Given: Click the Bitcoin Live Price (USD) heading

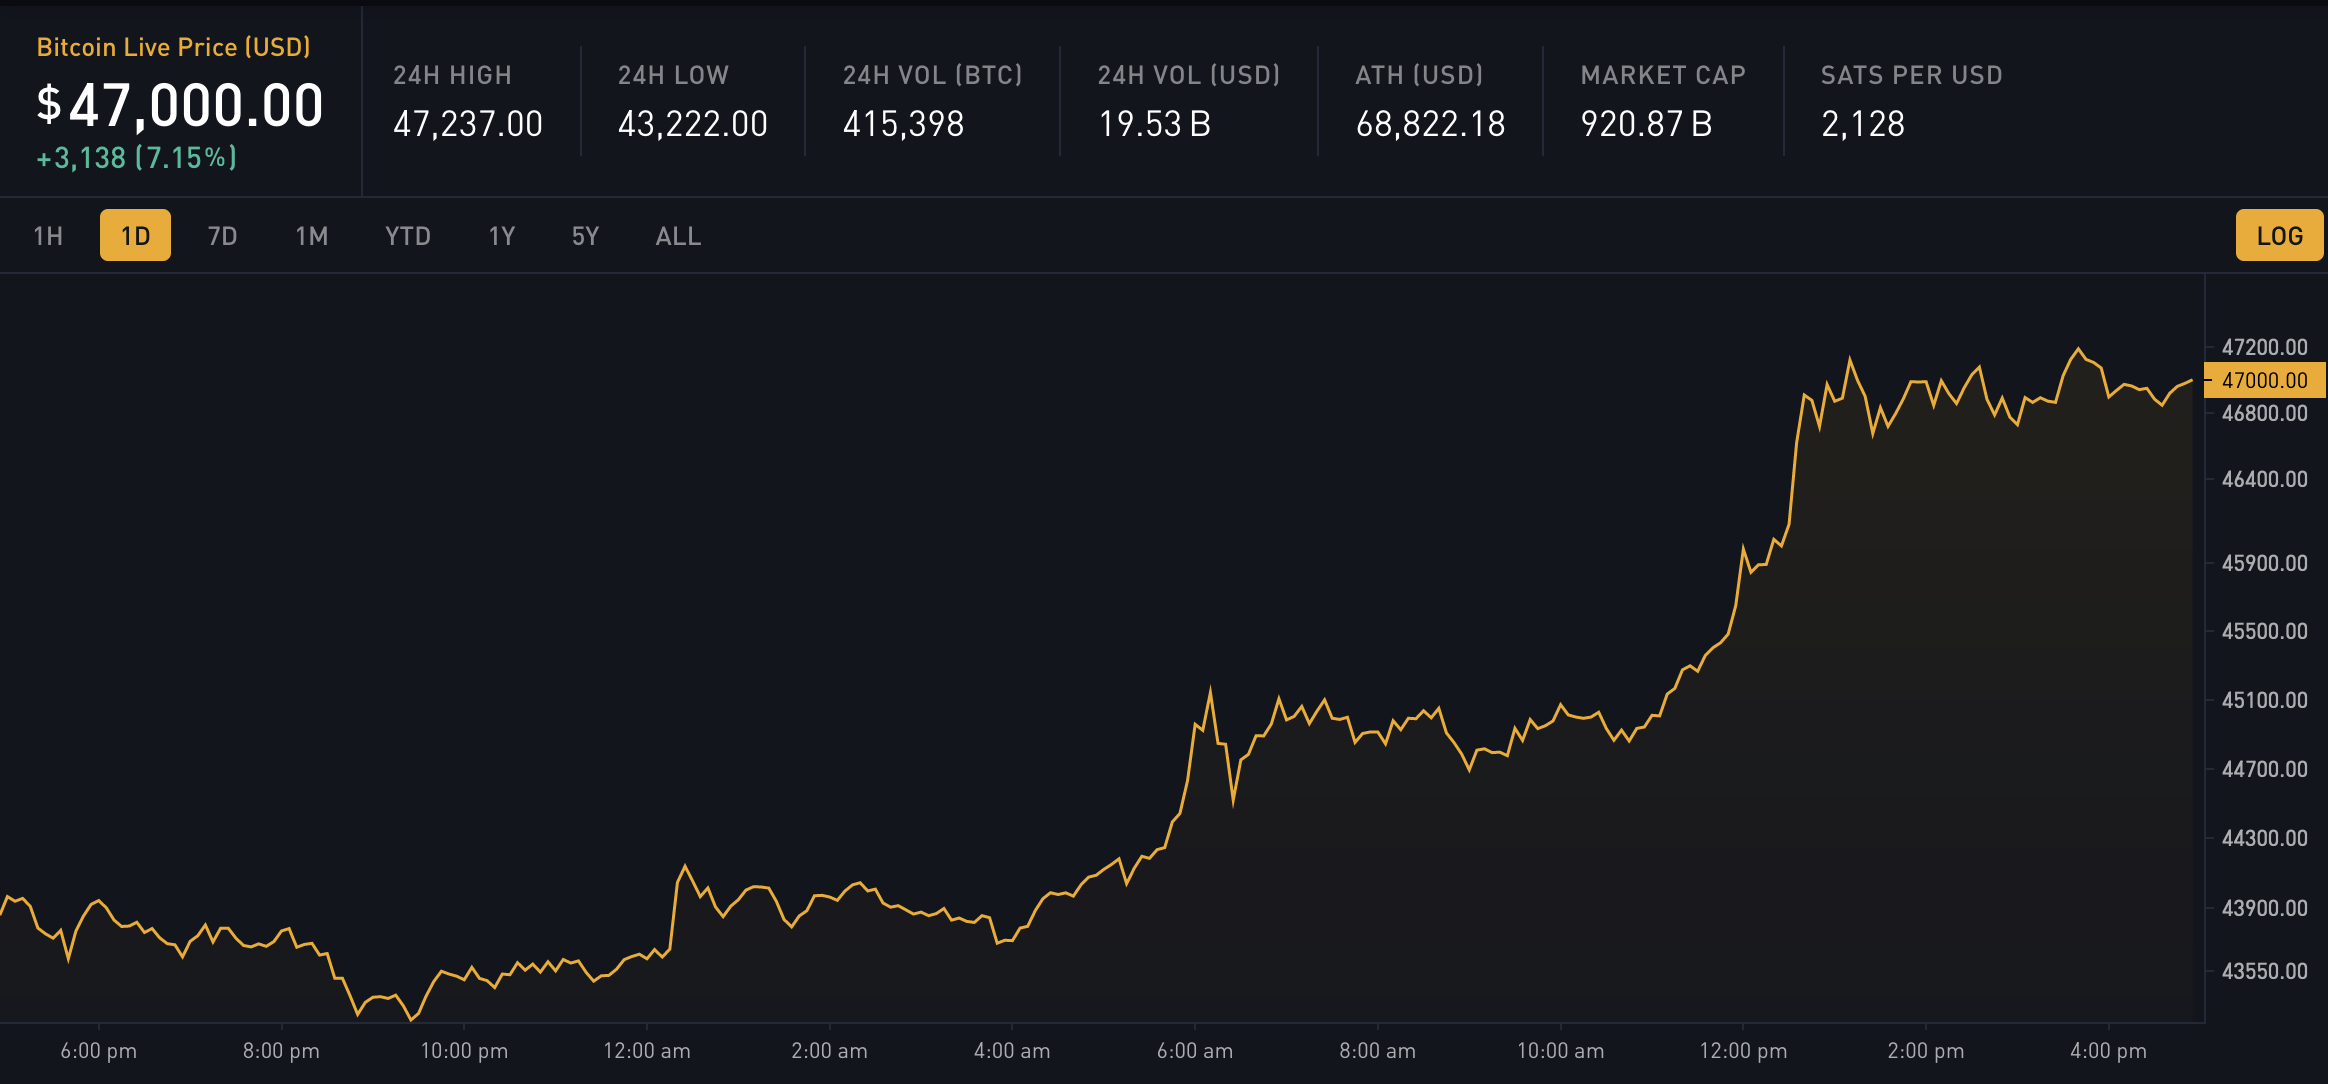Looking at the screenshot, I should [x=173, y=47].
